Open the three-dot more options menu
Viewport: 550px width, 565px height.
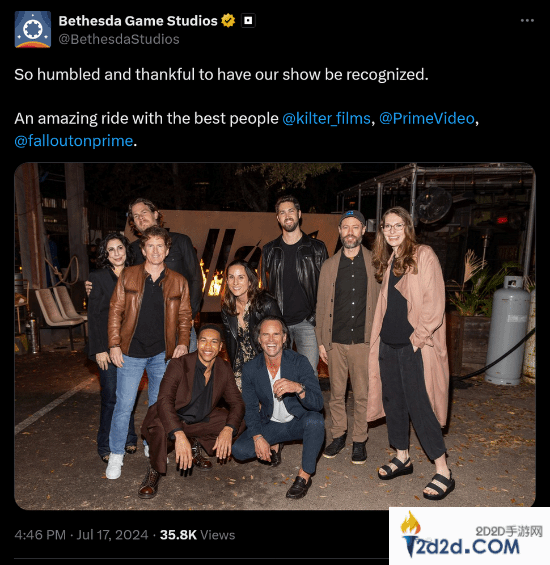tap(527, 21)
